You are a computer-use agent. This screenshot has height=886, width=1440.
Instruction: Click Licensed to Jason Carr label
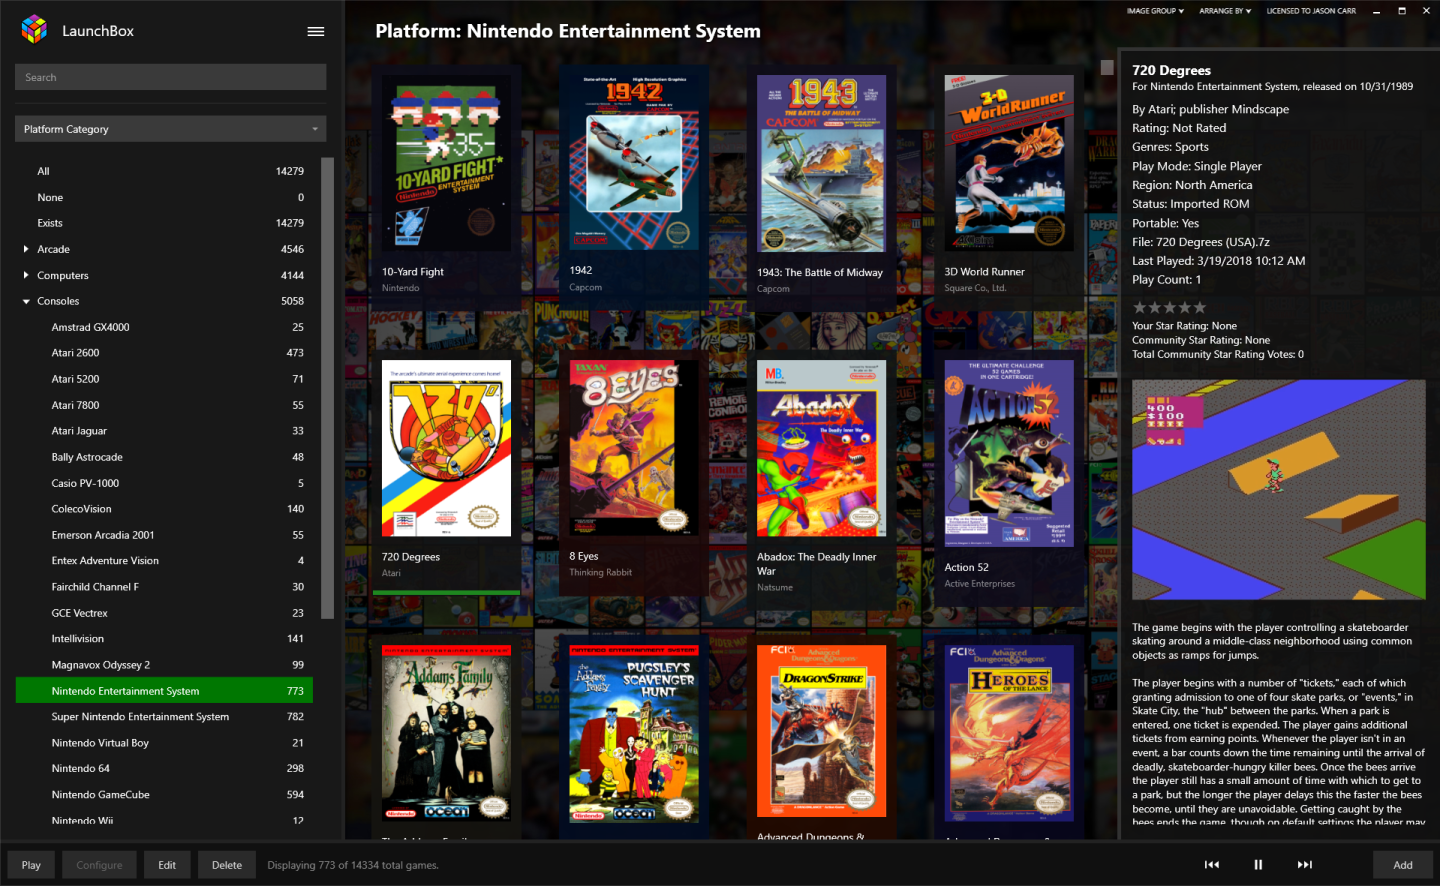[1311, 11]
